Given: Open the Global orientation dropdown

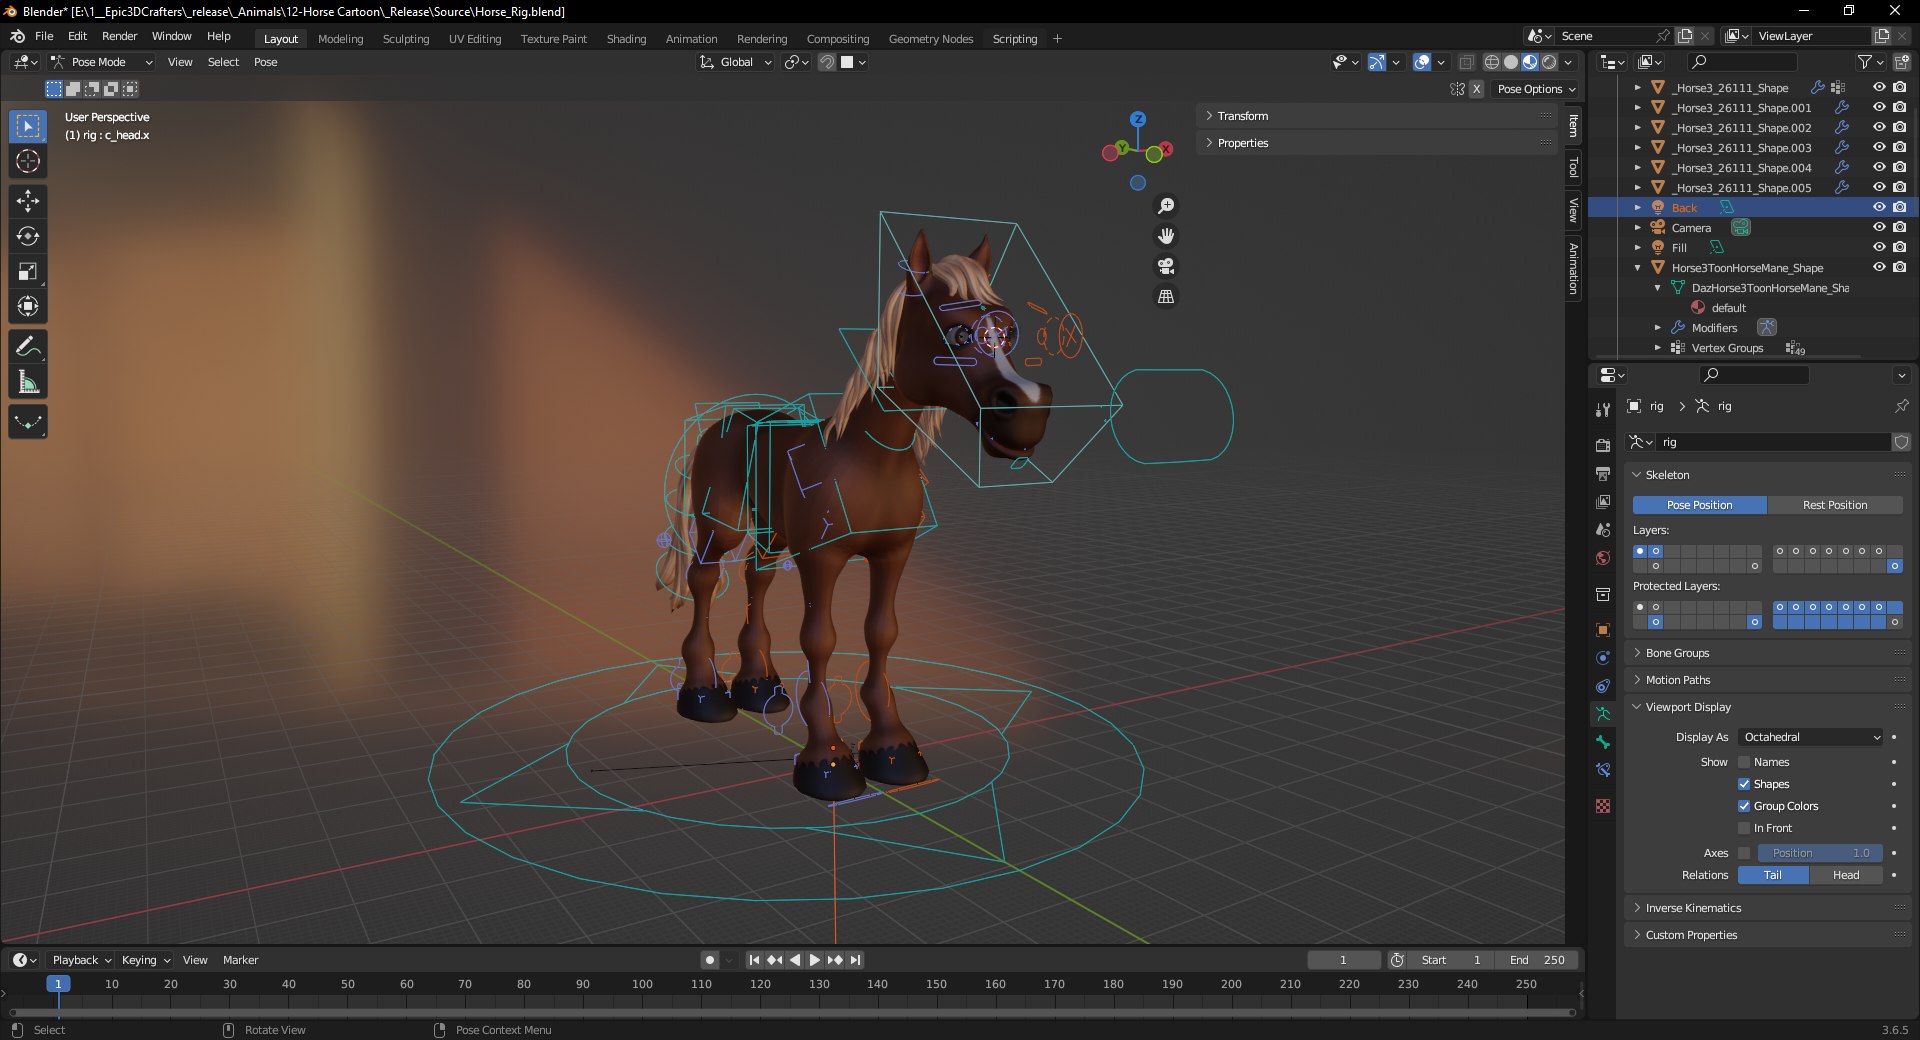Looking at the screenshot, I should (736, 62).
